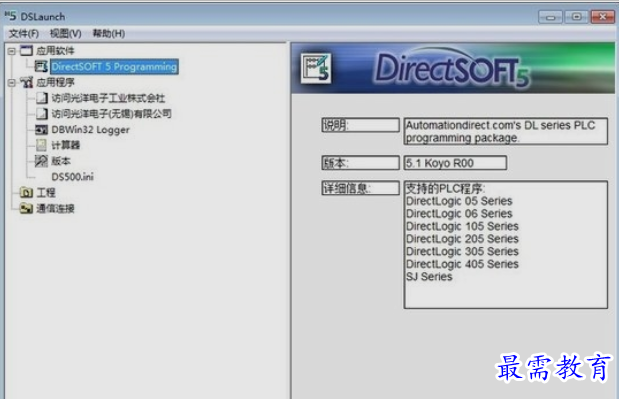
Task: Click the DirectLogic 06 Series line
Action: pyautogui.click(x=459, y=214)
